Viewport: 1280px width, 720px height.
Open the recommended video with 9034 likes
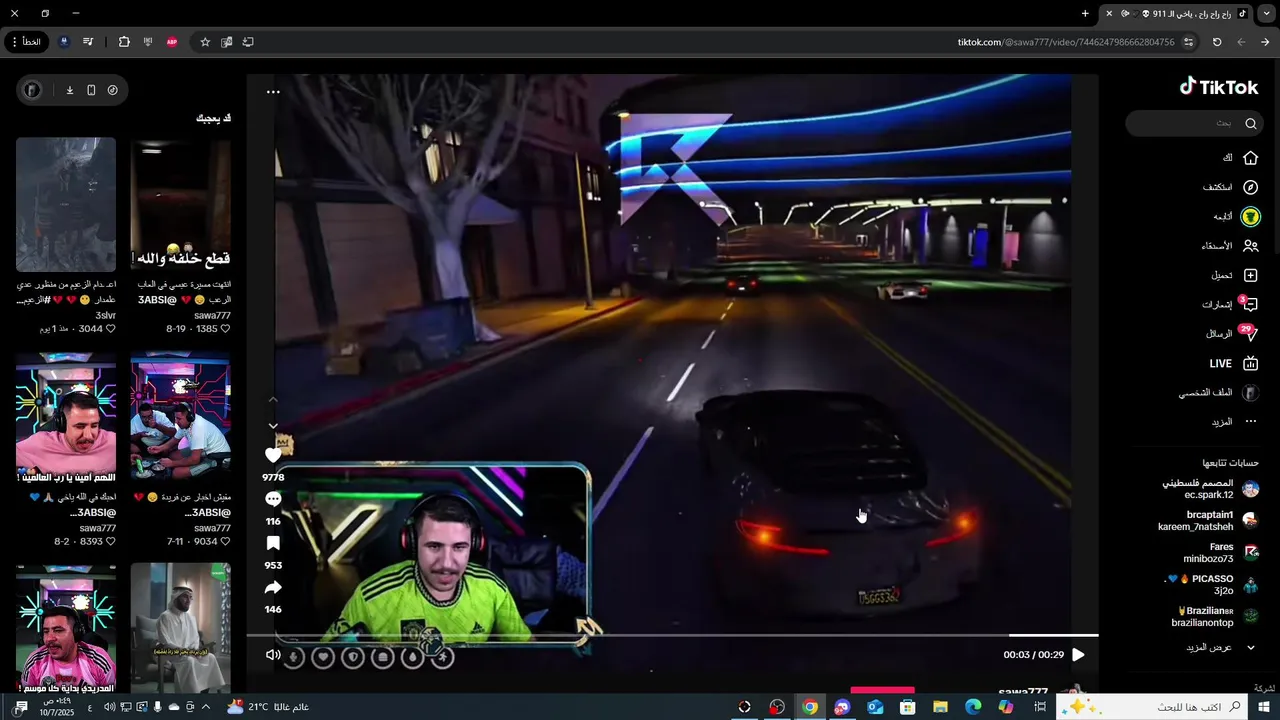point(181,418)
